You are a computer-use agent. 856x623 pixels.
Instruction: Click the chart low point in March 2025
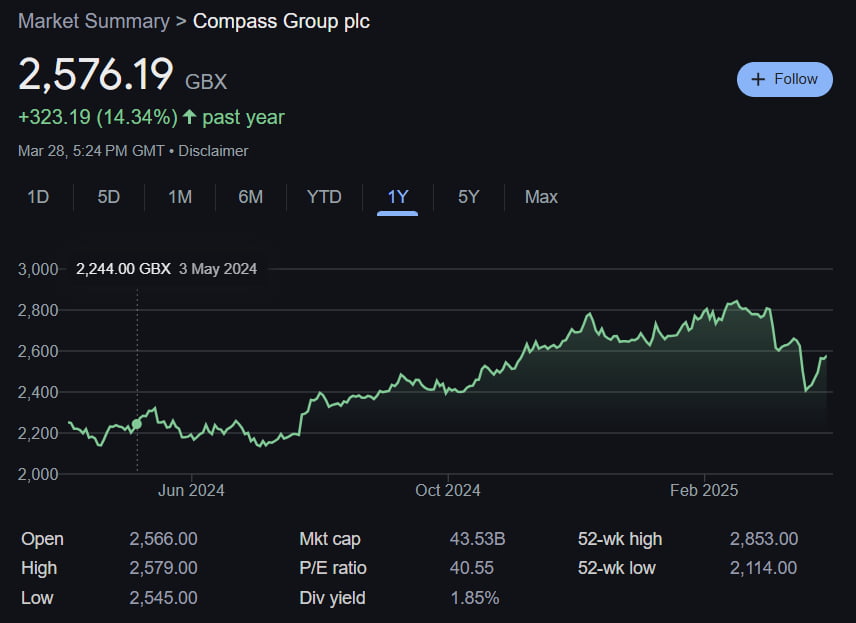[x=807, y=390]
